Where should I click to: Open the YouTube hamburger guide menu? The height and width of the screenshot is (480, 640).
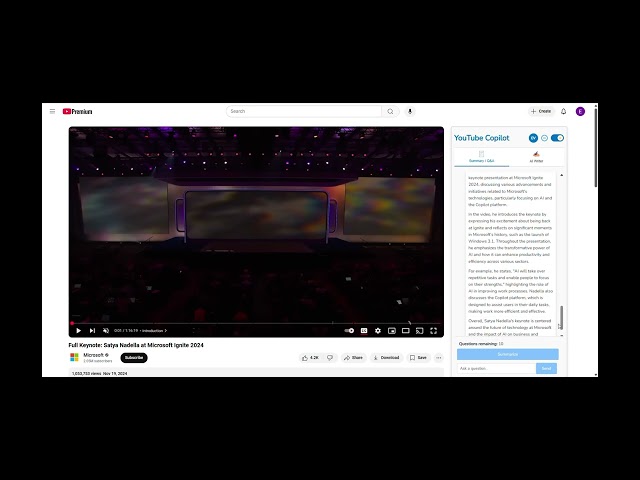[52, 111]
